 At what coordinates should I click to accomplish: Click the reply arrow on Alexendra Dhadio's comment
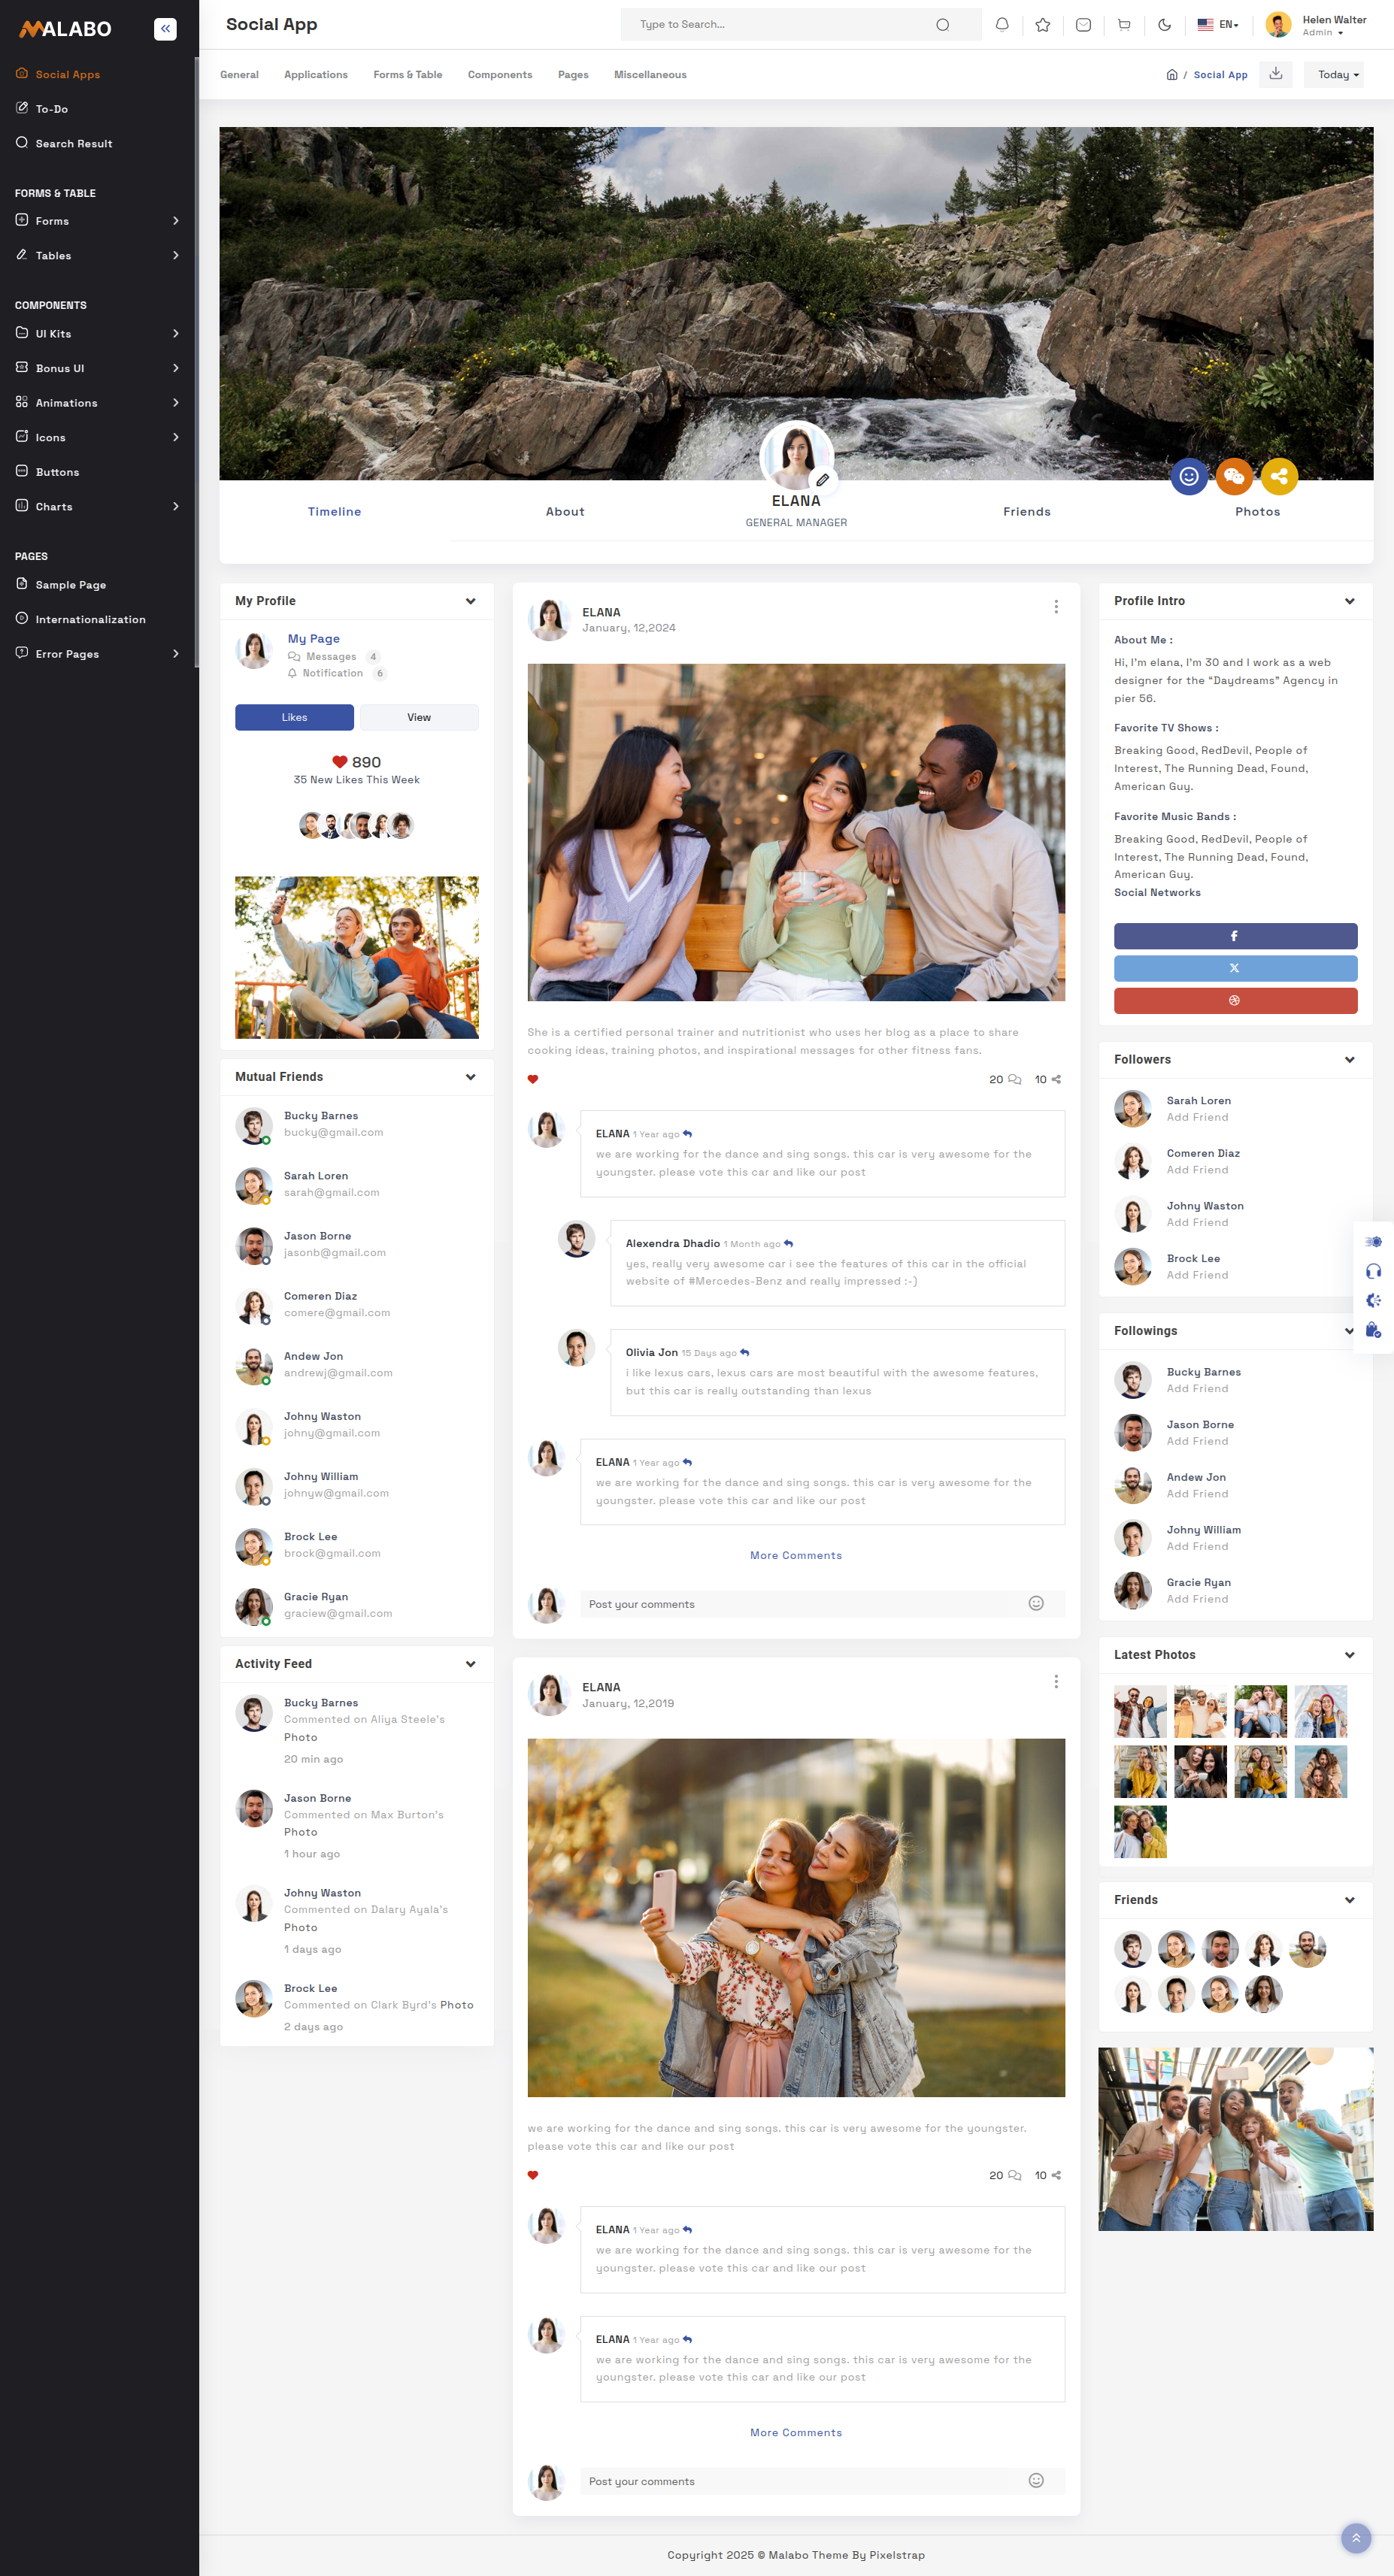789,1244
